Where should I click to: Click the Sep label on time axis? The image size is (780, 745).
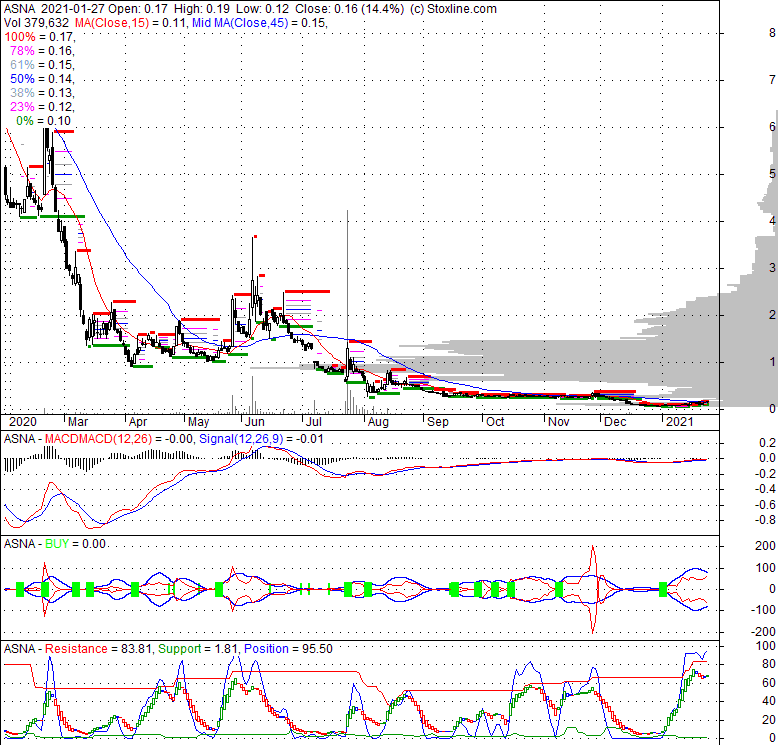[438, 422]
